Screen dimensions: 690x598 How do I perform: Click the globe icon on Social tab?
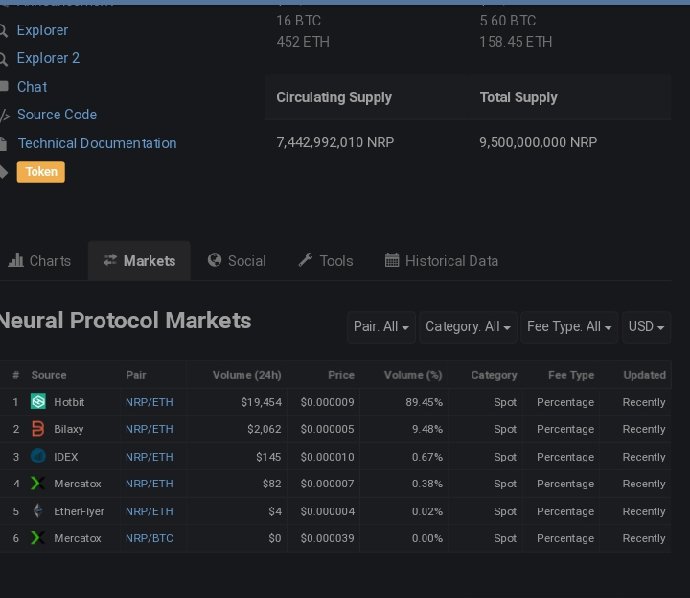214,260
